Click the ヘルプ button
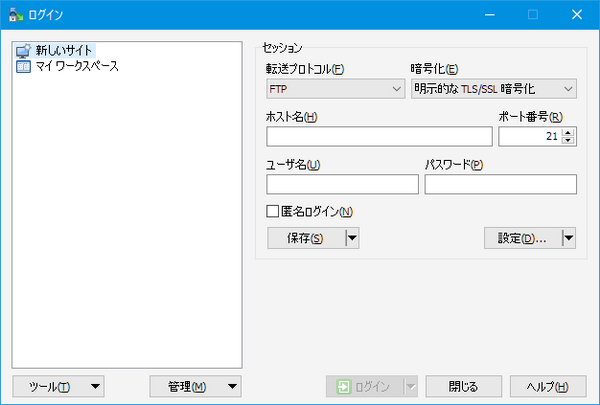600x405 pixels. tap(548, 387)
